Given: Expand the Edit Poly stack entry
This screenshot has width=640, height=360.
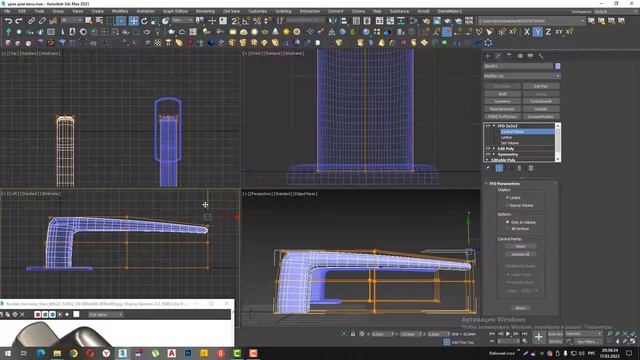Looking at the screenshot, I should [494, 149].
